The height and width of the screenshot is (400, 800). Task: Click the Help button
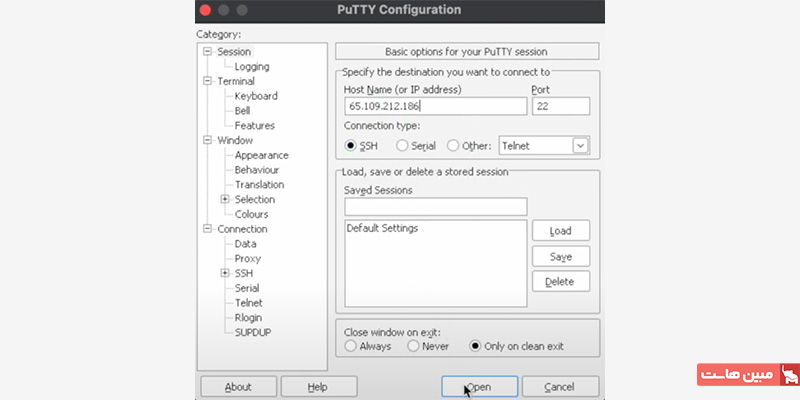319,387
